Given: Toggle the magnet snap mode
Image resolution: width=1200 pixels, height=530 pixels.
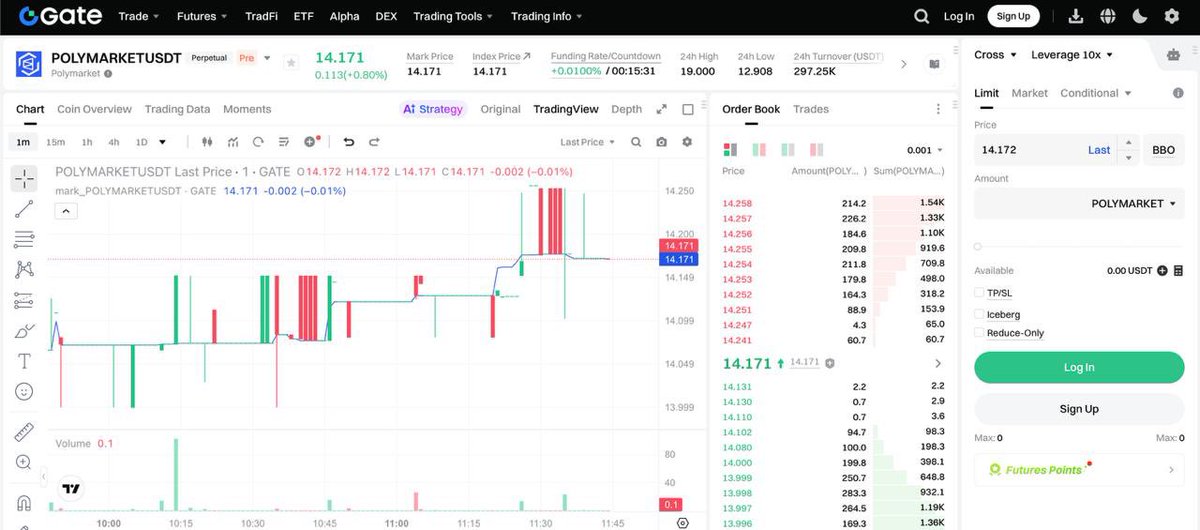Looking at the screenshot, I should point(24,502).
